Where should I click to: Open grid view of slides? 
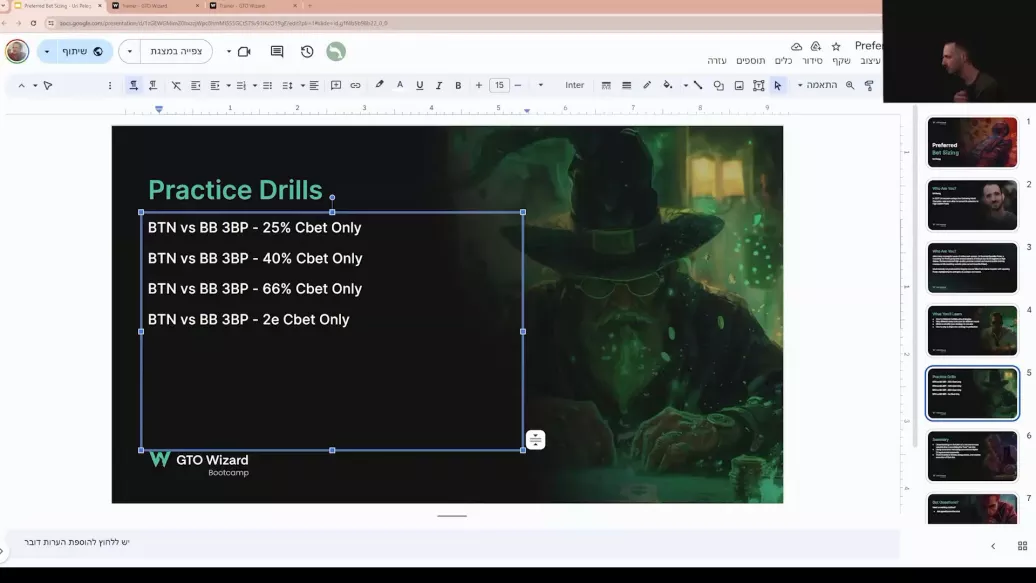pos(1022,546)
